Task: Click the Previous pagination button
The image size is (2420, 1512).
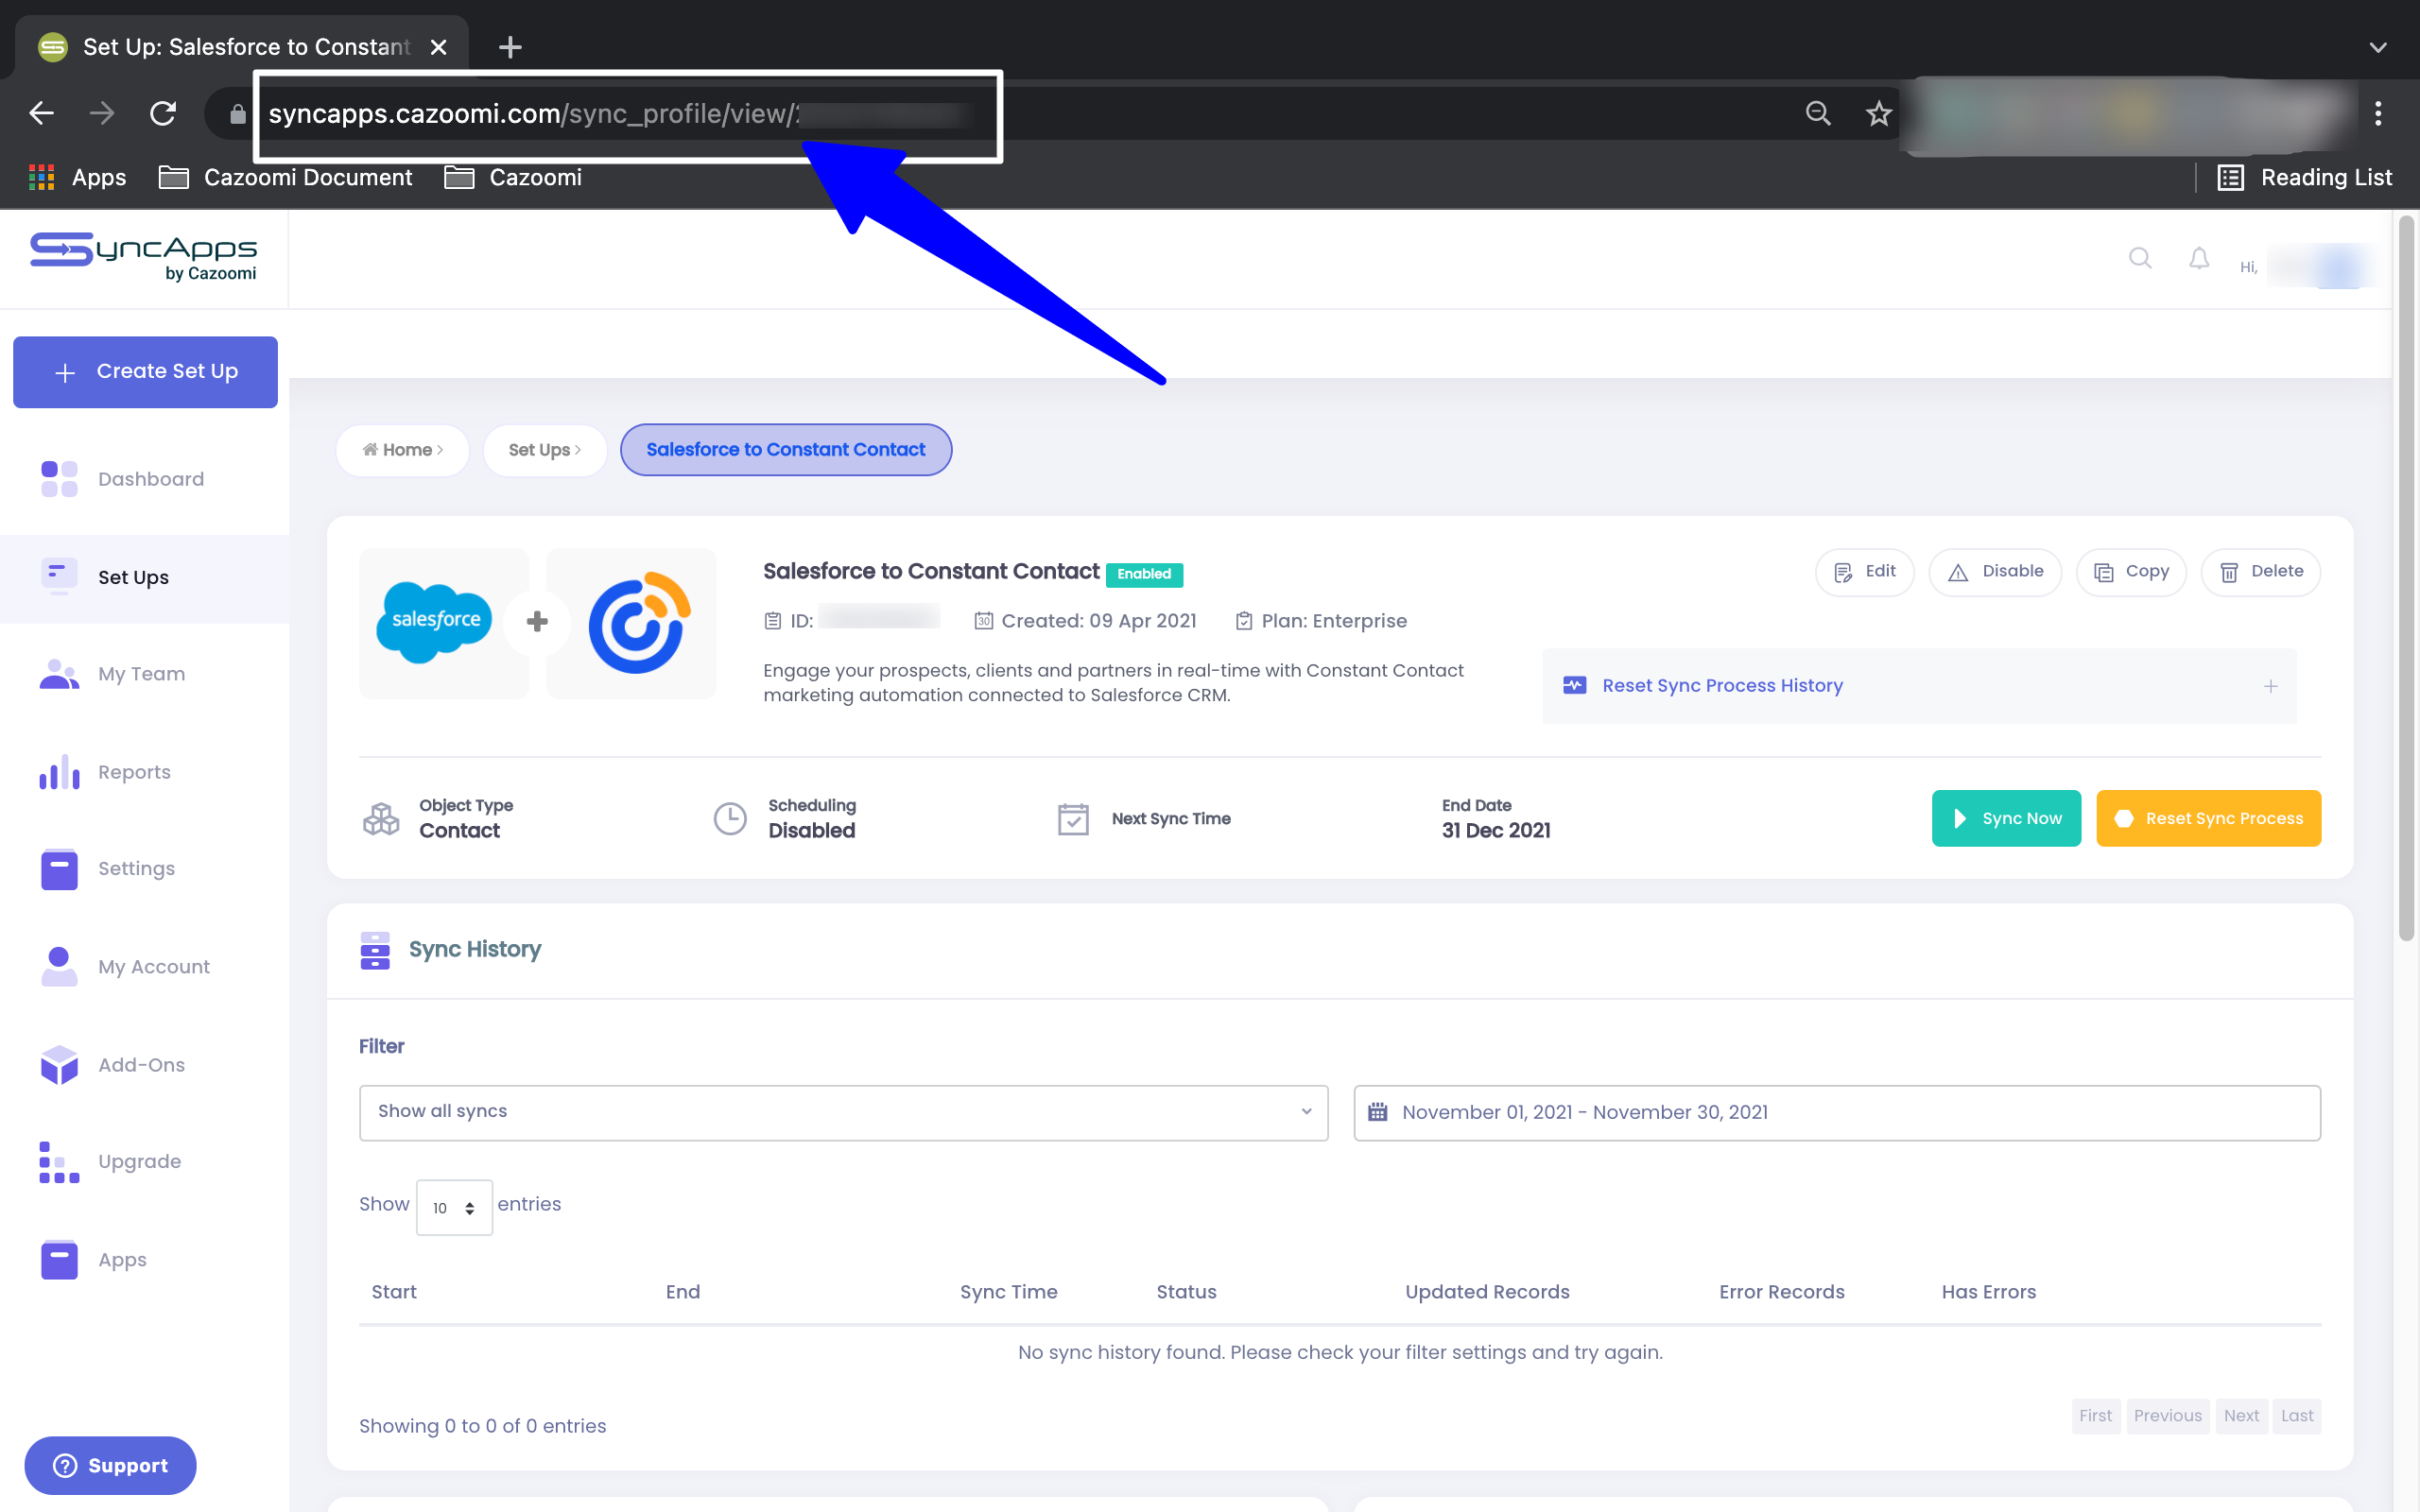Action: point(2167,1416)
